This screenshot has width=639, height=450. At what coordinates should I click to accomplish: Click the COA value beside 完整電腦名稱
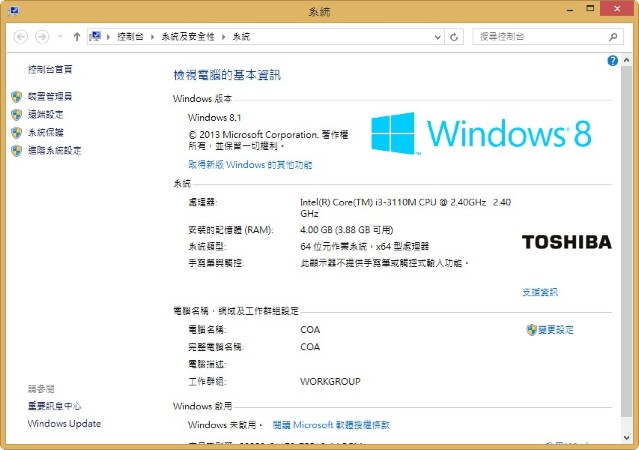[x=310, y=347]
